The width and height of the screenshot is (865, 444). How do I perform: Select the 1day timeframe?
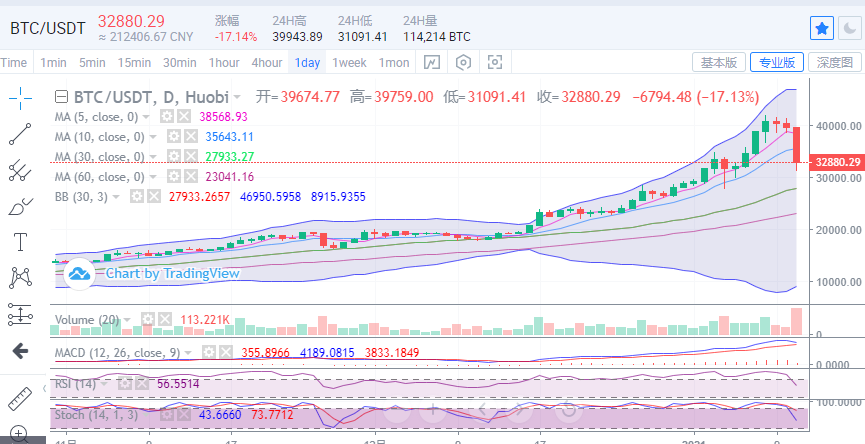[307, 62]
